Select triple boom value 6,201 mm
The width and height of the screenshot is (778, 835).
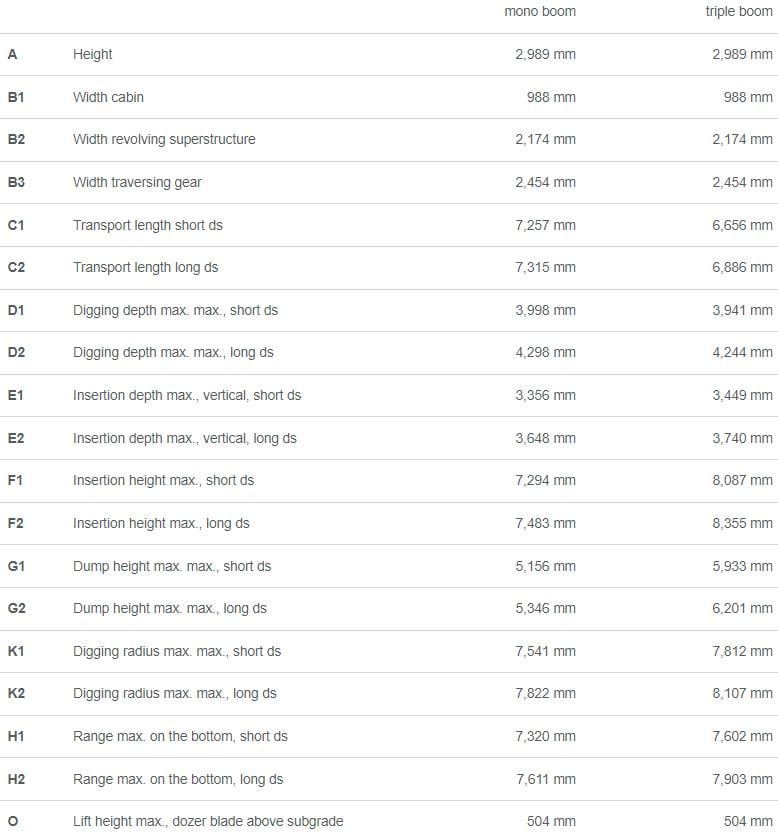click(x=742, y=608)
